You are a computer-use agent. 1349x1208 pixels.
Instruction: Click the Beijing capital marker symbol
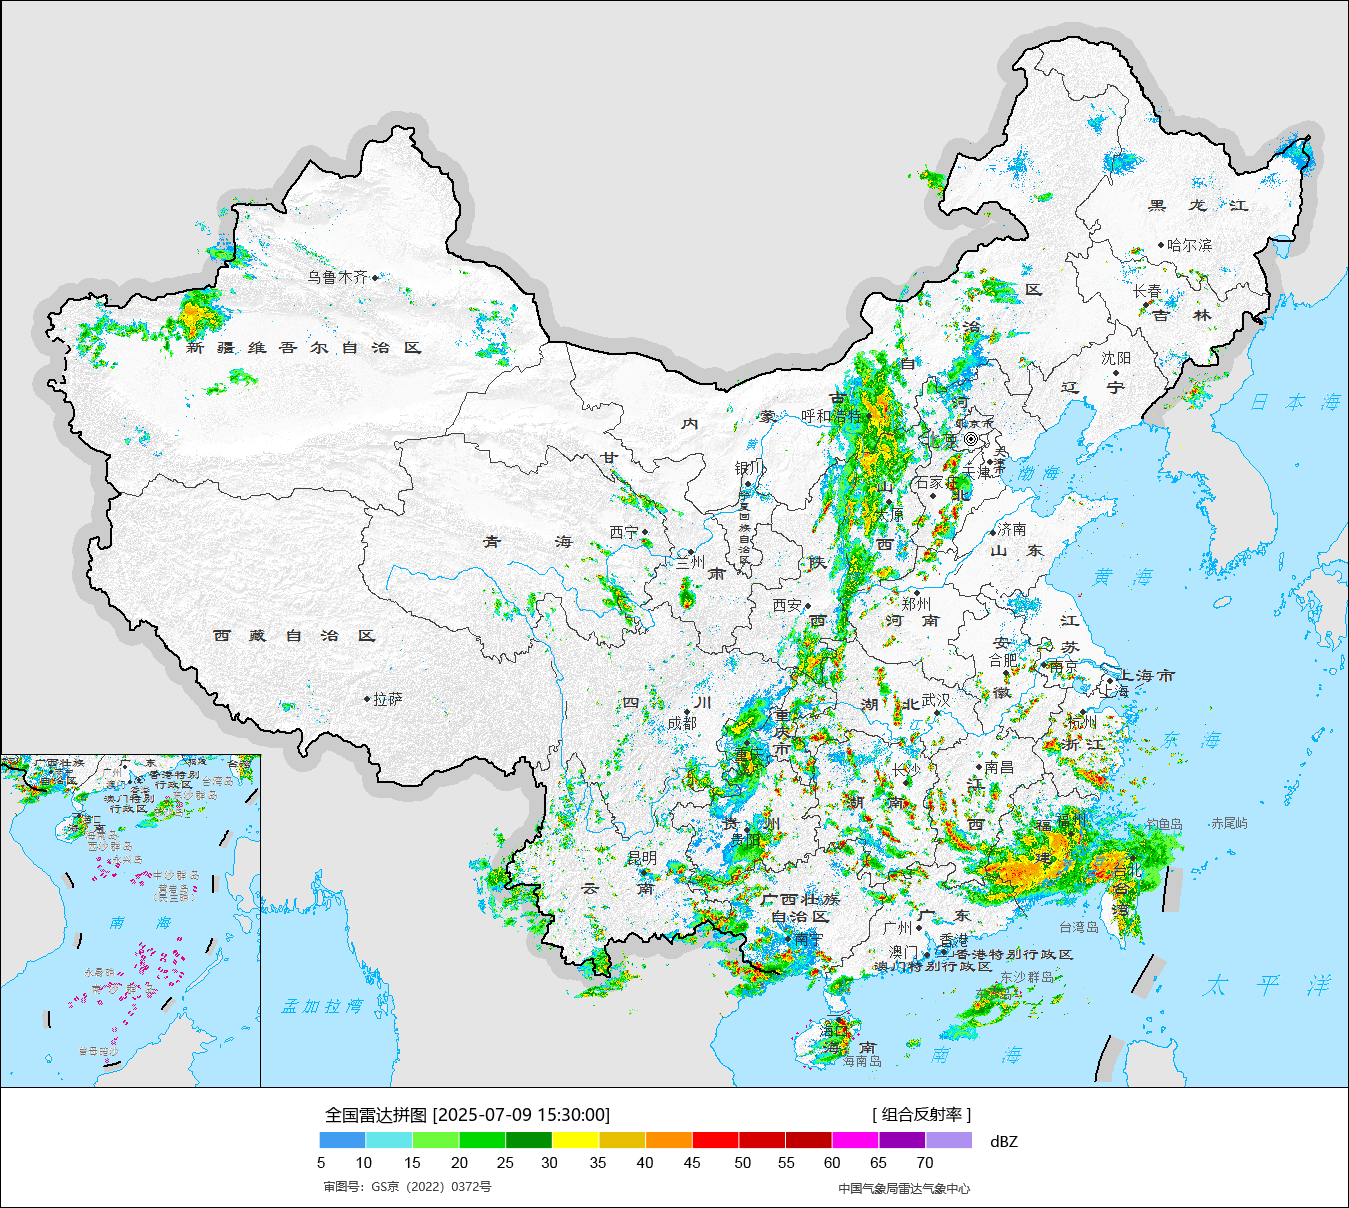(971, 439)
